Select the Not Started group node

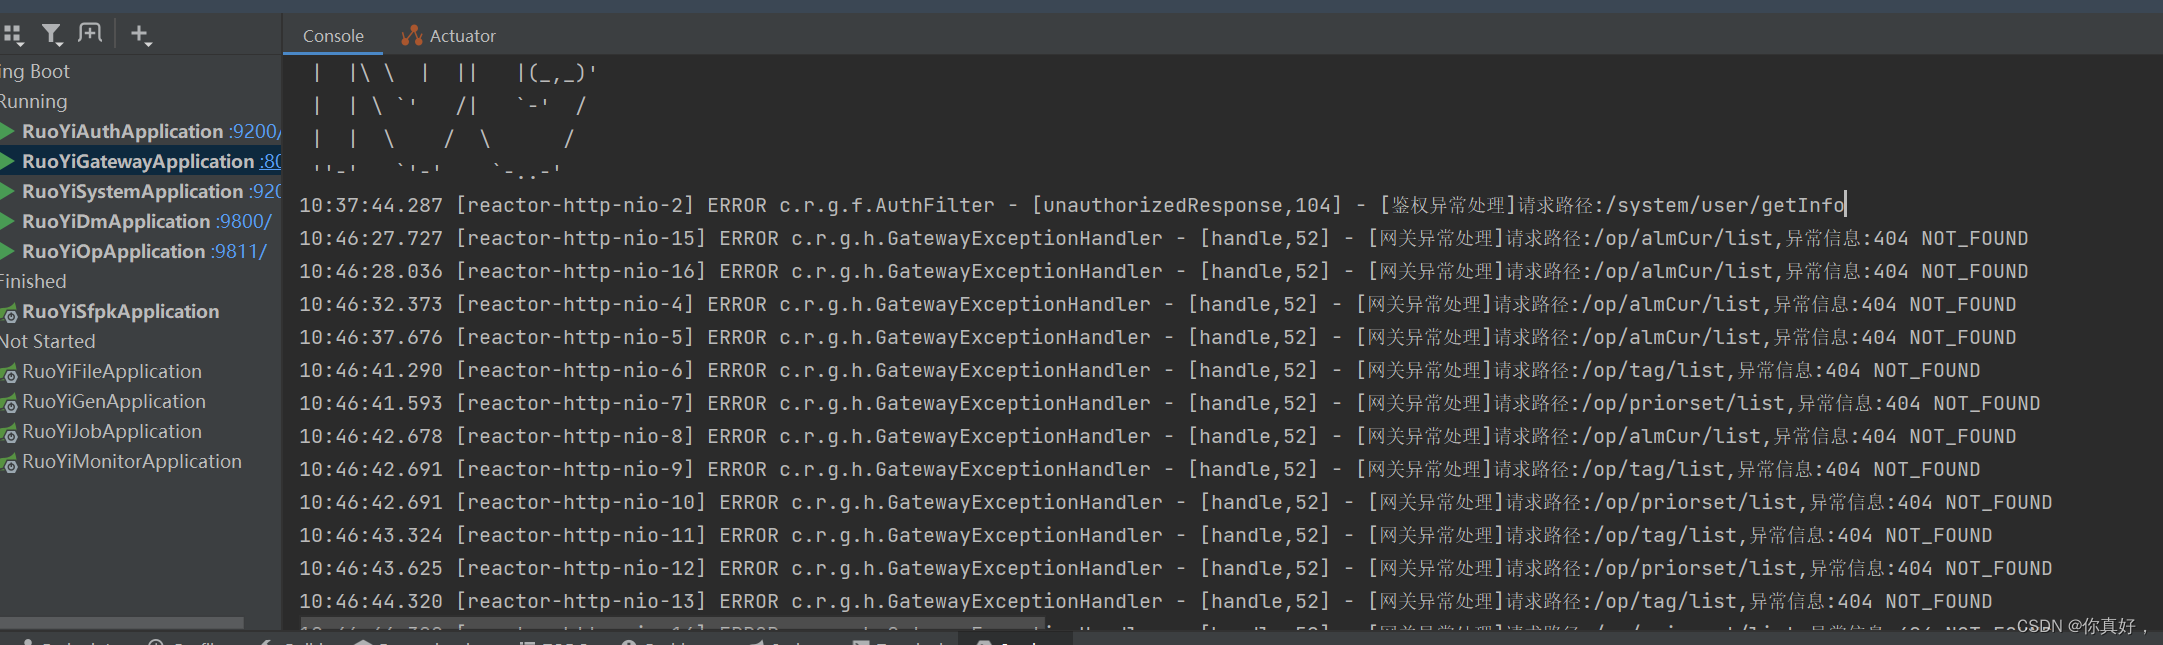point(48,341)
